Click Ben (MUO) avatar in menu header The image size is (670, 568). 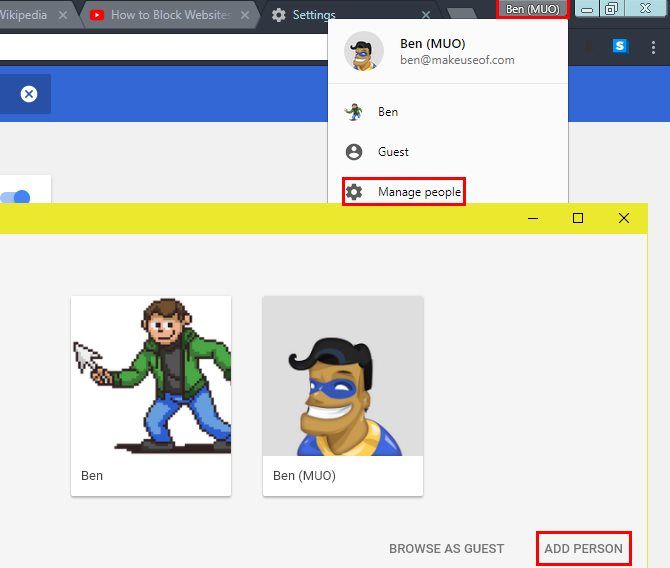(364, 51)
